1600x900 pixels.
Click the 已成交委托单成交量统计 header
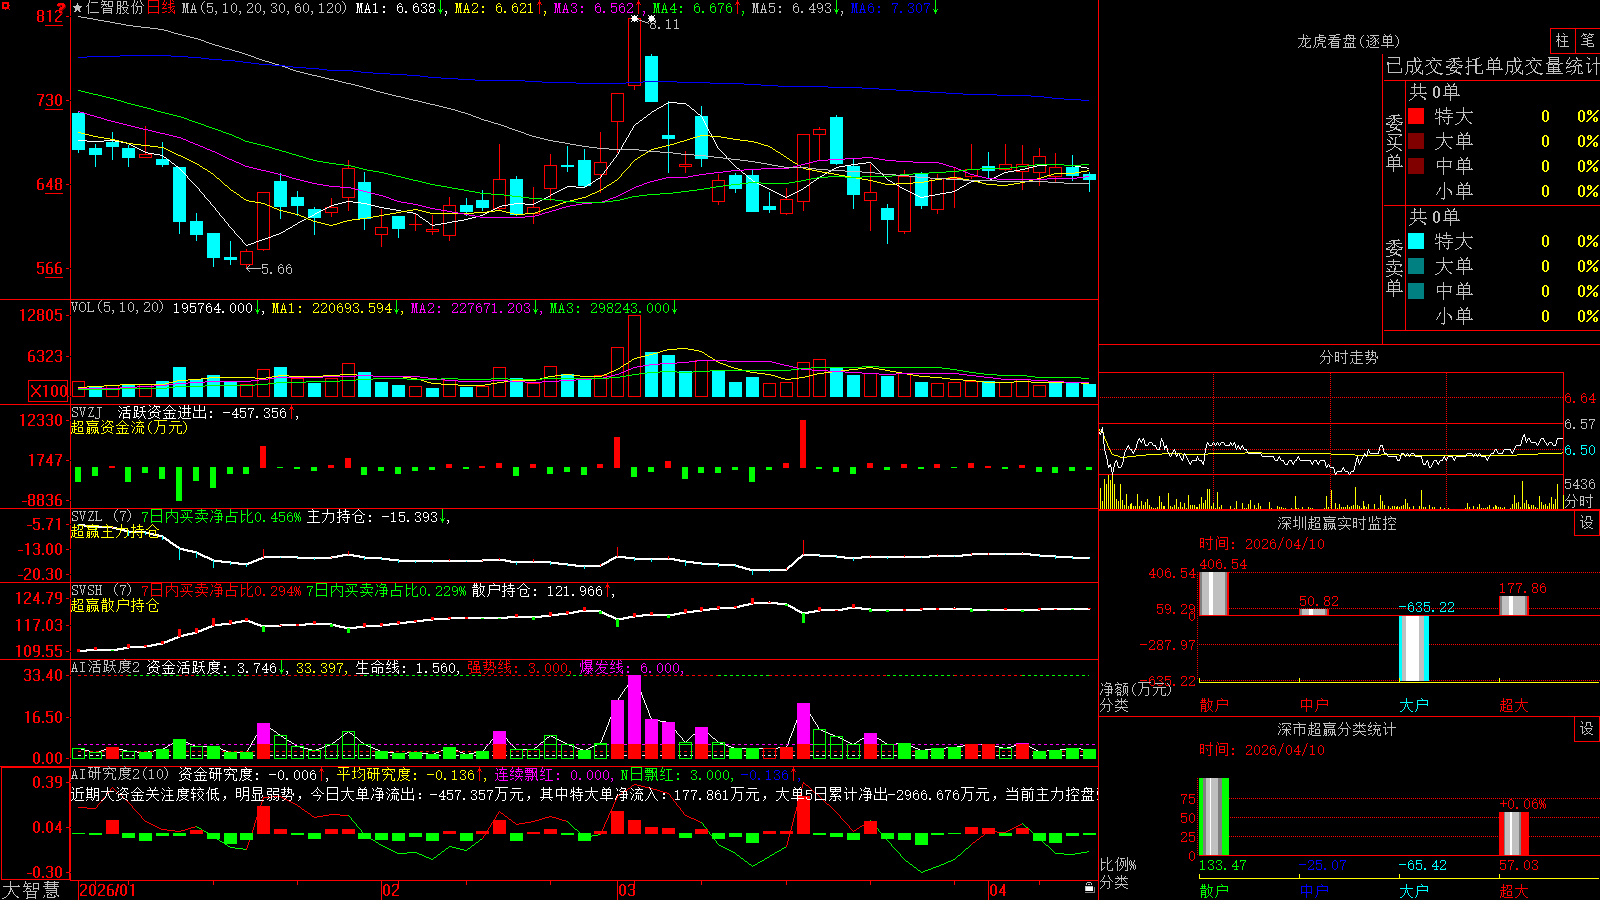pos(1492,66)
